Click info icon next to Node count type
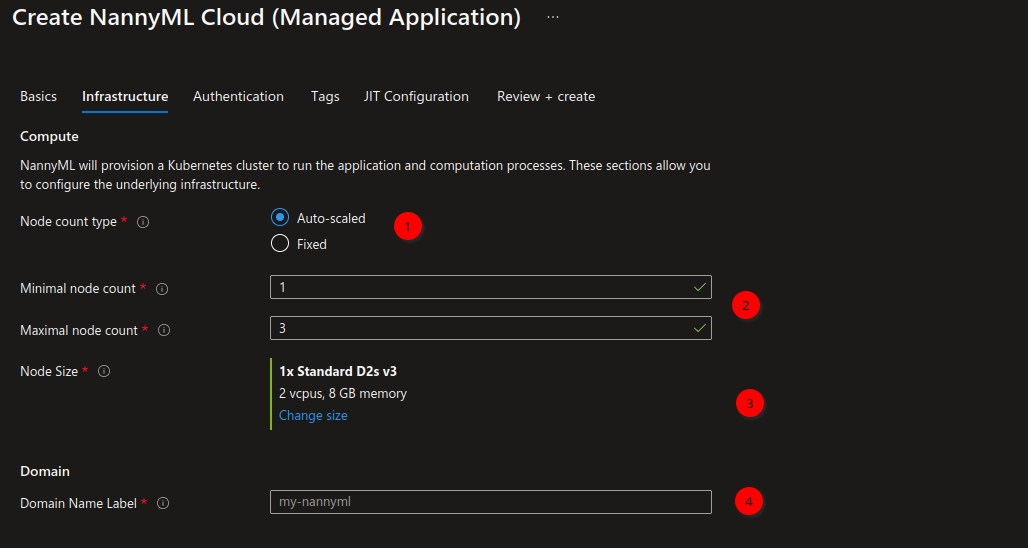The width and height of the screenshot is (1028, 548). click(x=142, y=222)
